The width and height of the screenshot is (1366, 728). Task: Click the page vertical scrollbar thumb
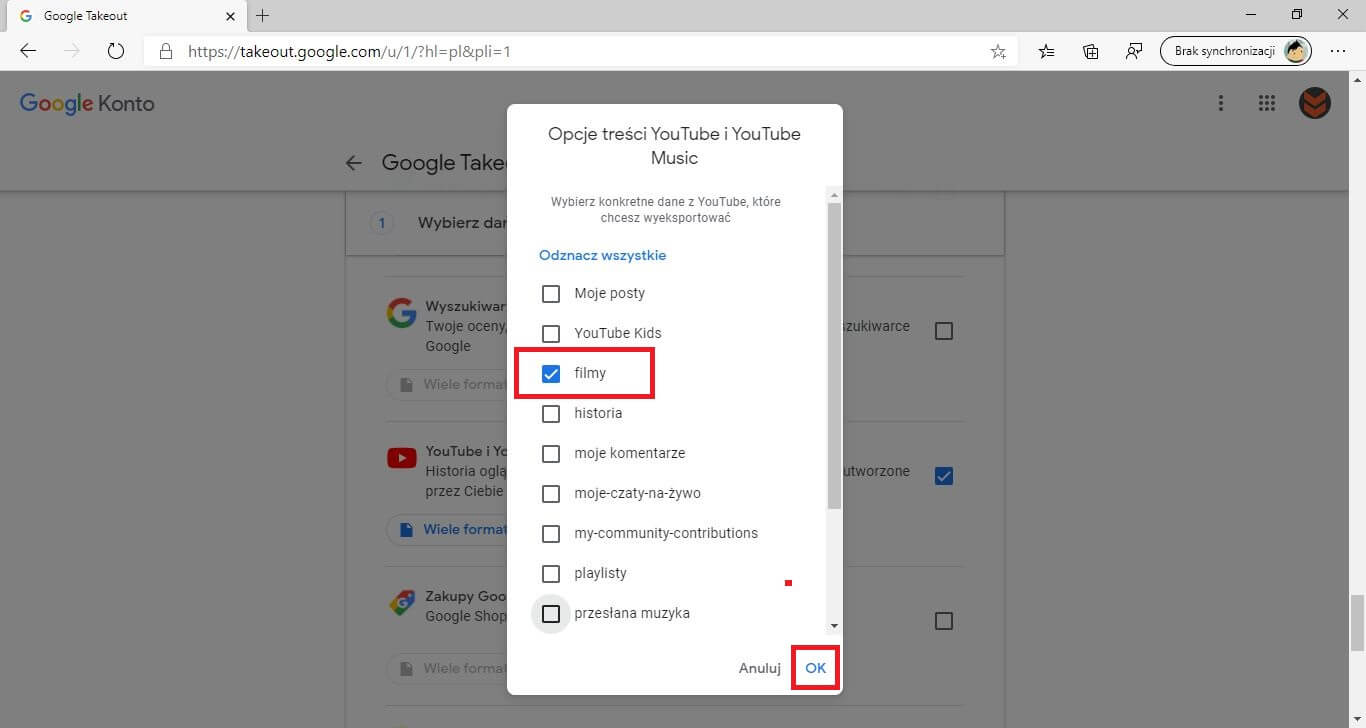point(1357,622)
